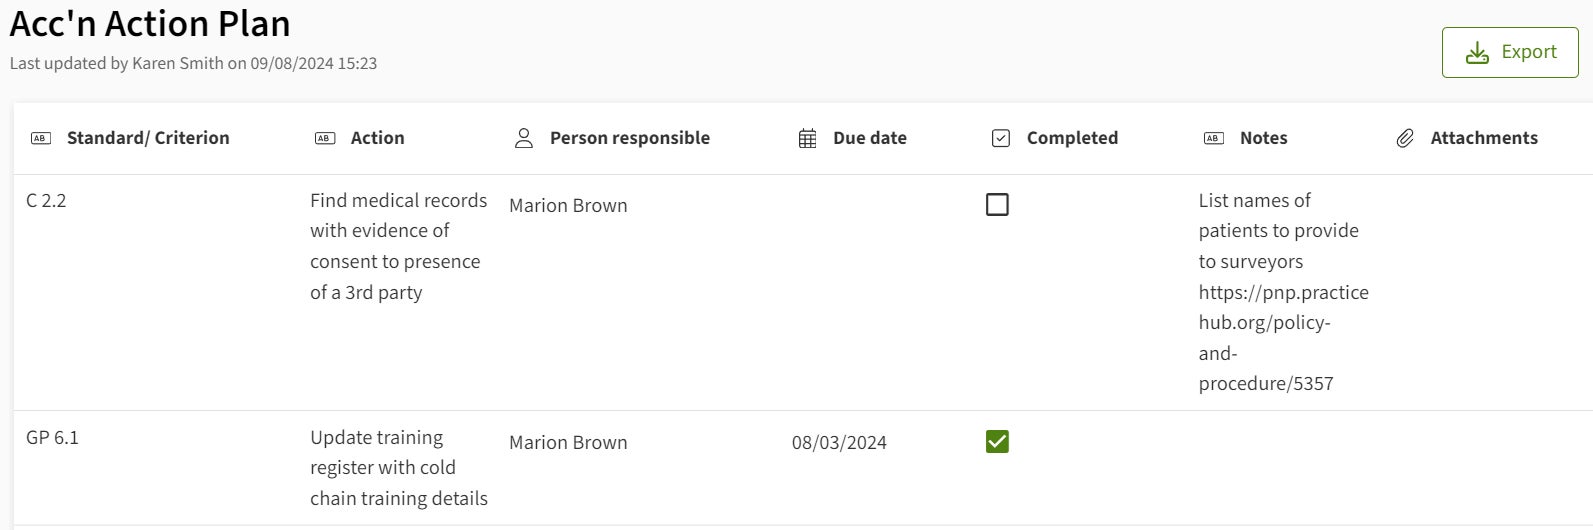Click the paperclip icon beside Attachments
The width and height of the screenshot is (1593, 530).
coord(1405,138)
